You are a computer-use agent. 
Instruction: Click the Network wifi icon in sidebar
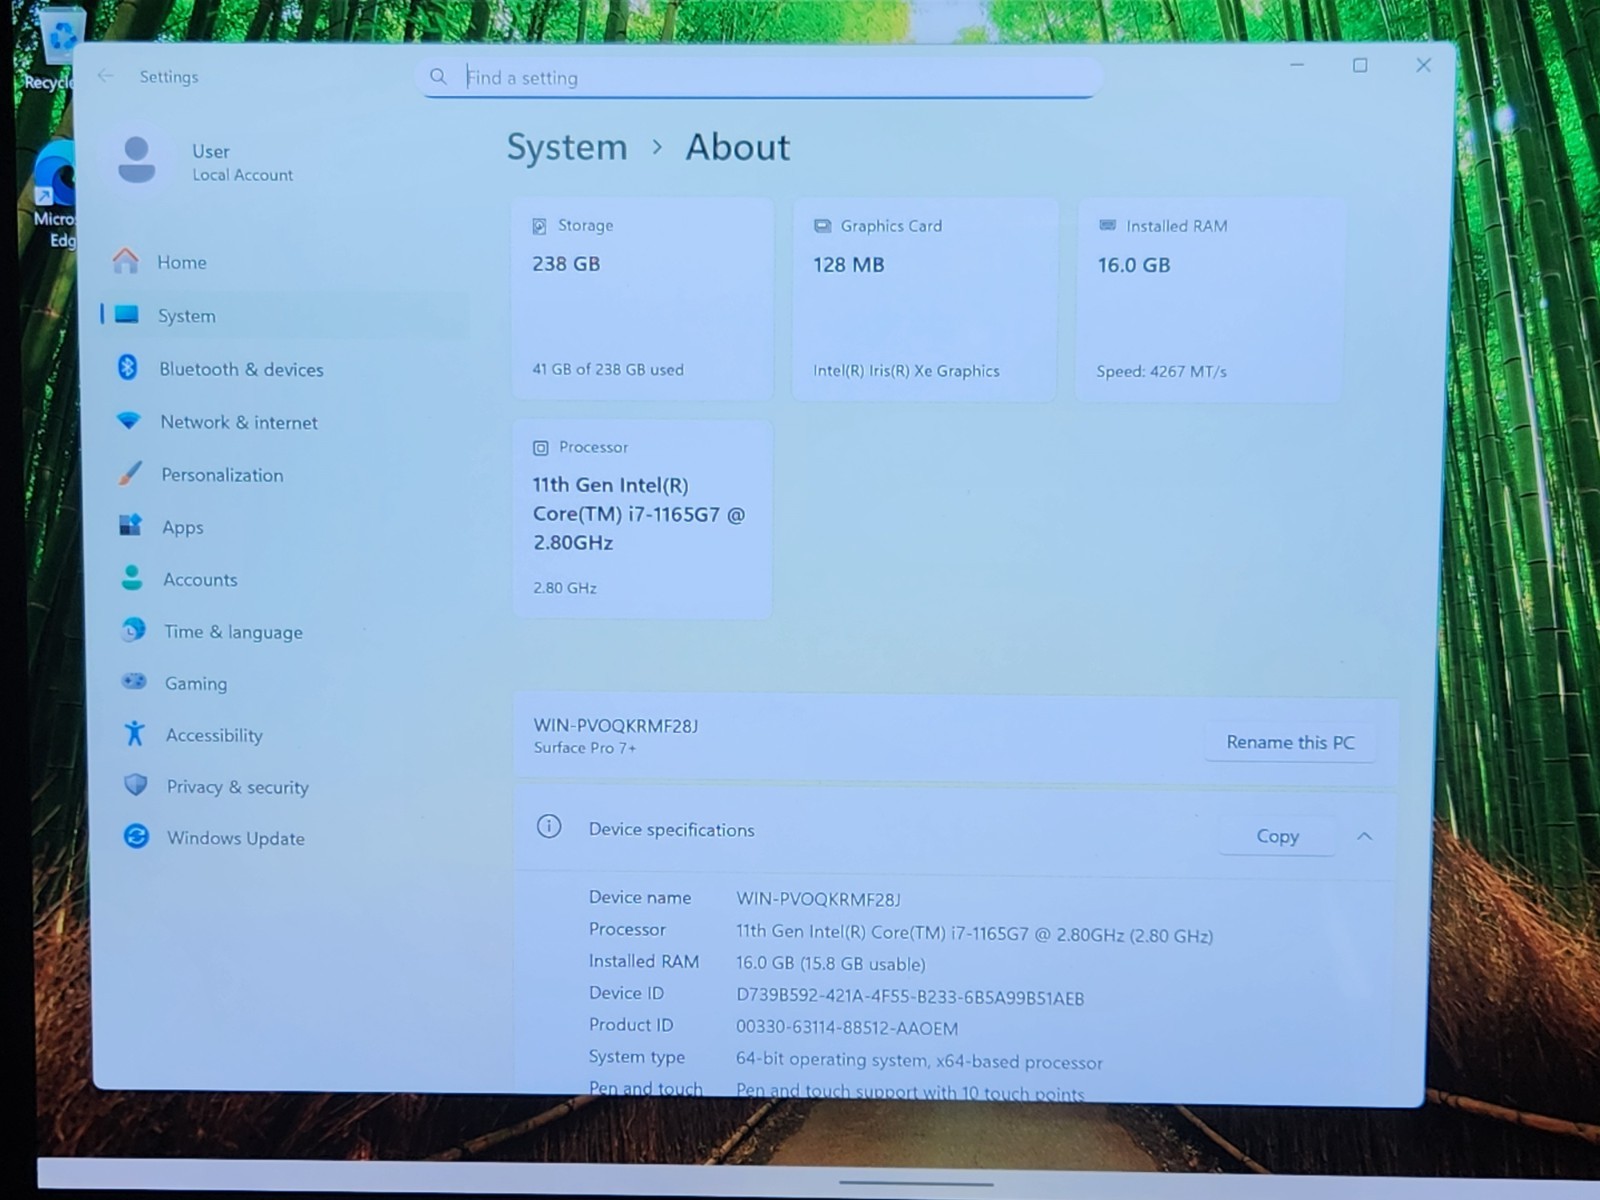coord(129,421)
